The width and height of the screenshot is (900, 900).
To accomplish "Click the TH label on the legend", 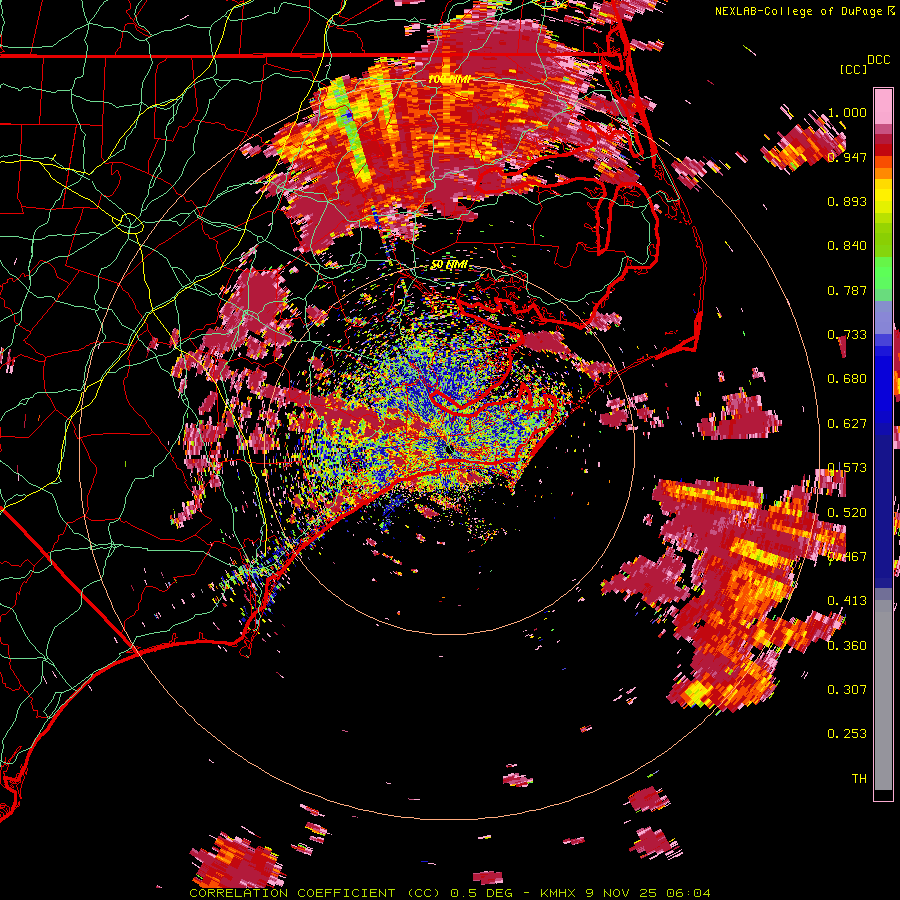I will point(859,779).
